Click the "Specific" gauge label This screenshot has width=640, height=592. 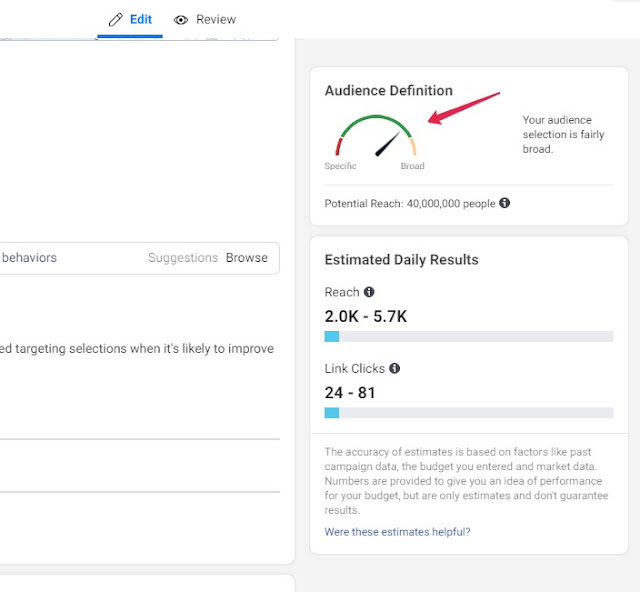coord(340,167)
